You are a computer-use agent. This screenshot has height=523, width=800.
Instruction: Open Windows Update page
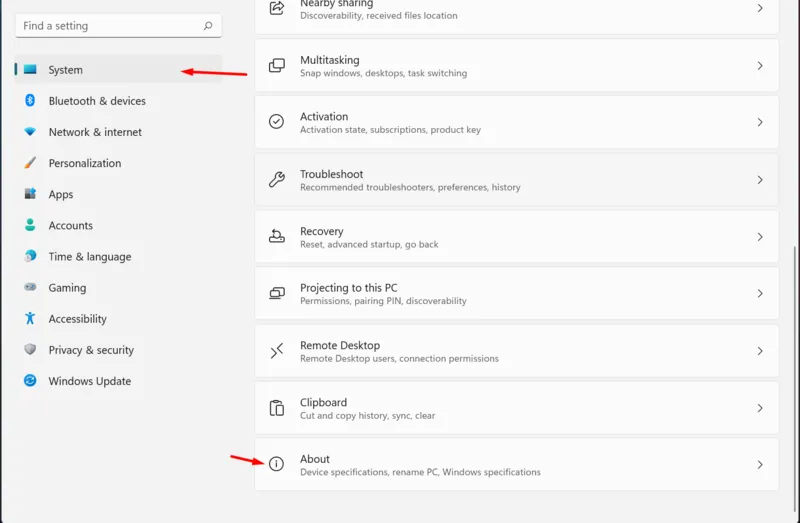pos(118,381)
